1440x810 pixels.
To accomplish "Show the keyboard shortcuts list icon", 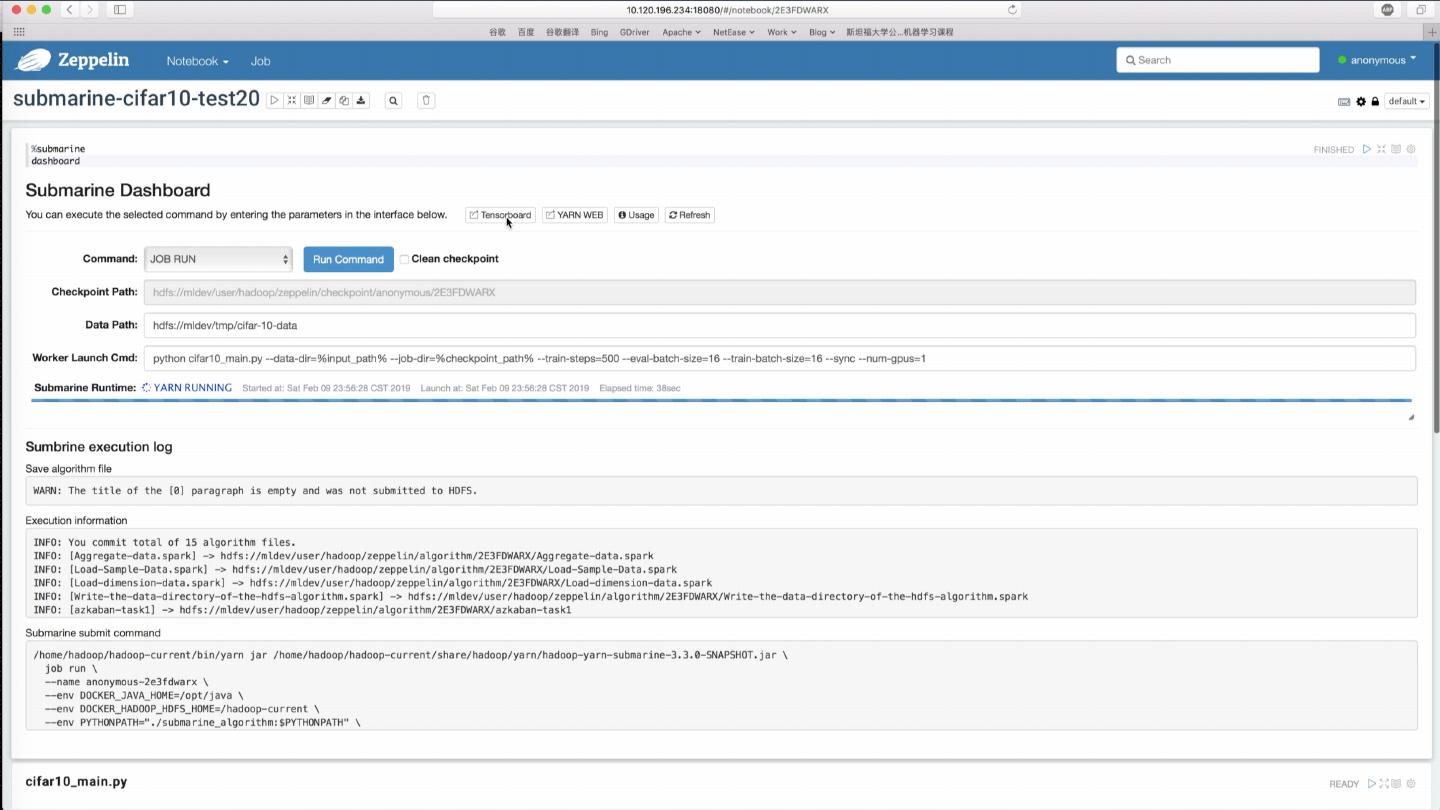I will [x=1344, y=101].
